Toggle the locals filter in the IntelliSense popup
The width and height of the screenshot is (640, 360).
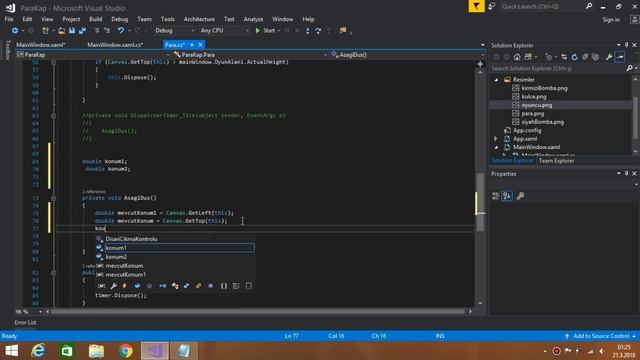101,286
